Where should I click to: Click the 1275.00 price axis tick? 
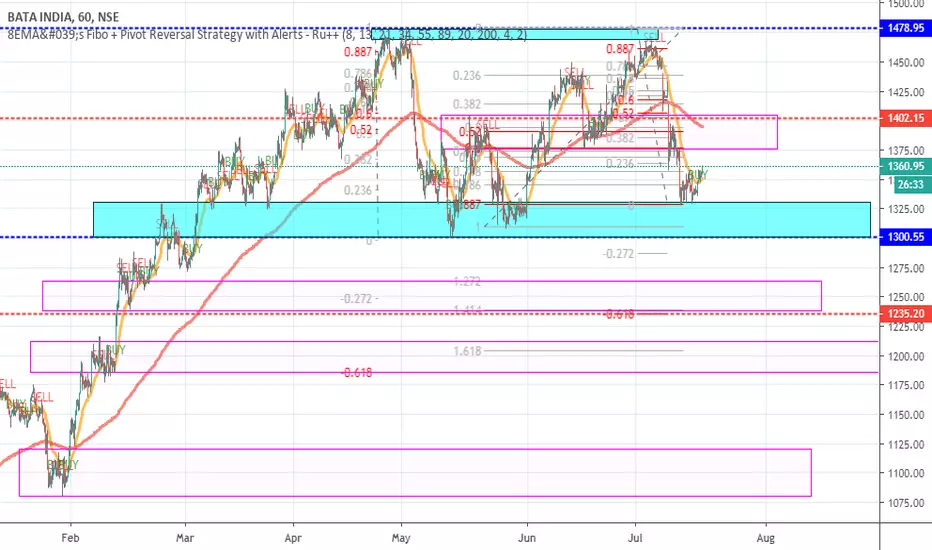click(906, 268)
